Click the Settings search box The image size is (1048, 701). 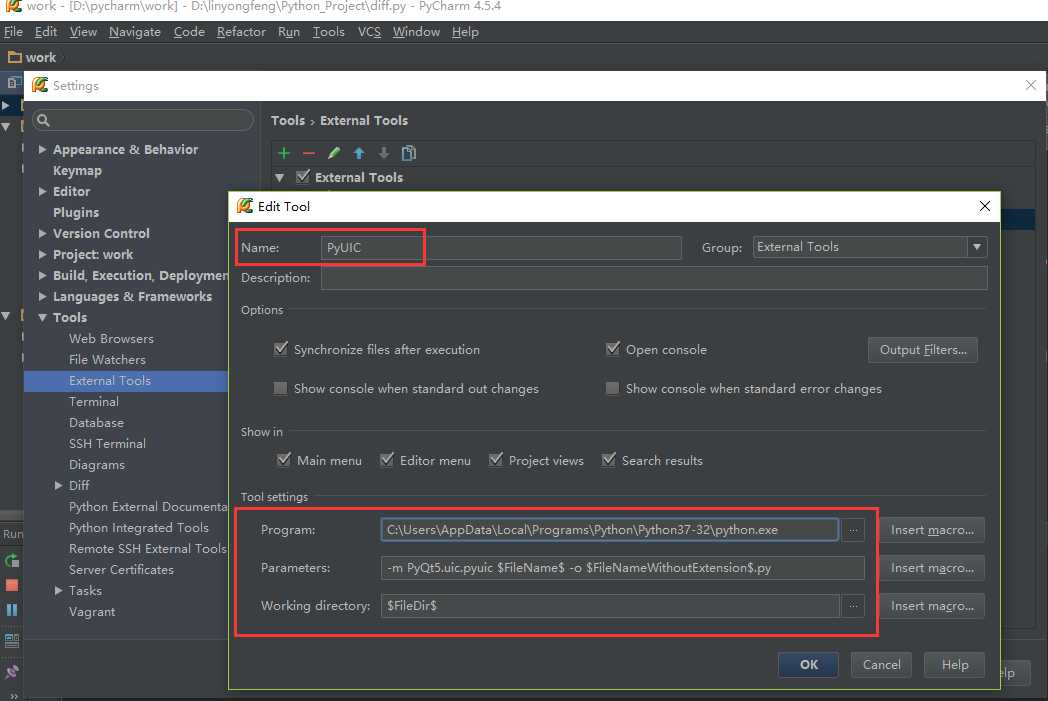click(x=143, y=120)
